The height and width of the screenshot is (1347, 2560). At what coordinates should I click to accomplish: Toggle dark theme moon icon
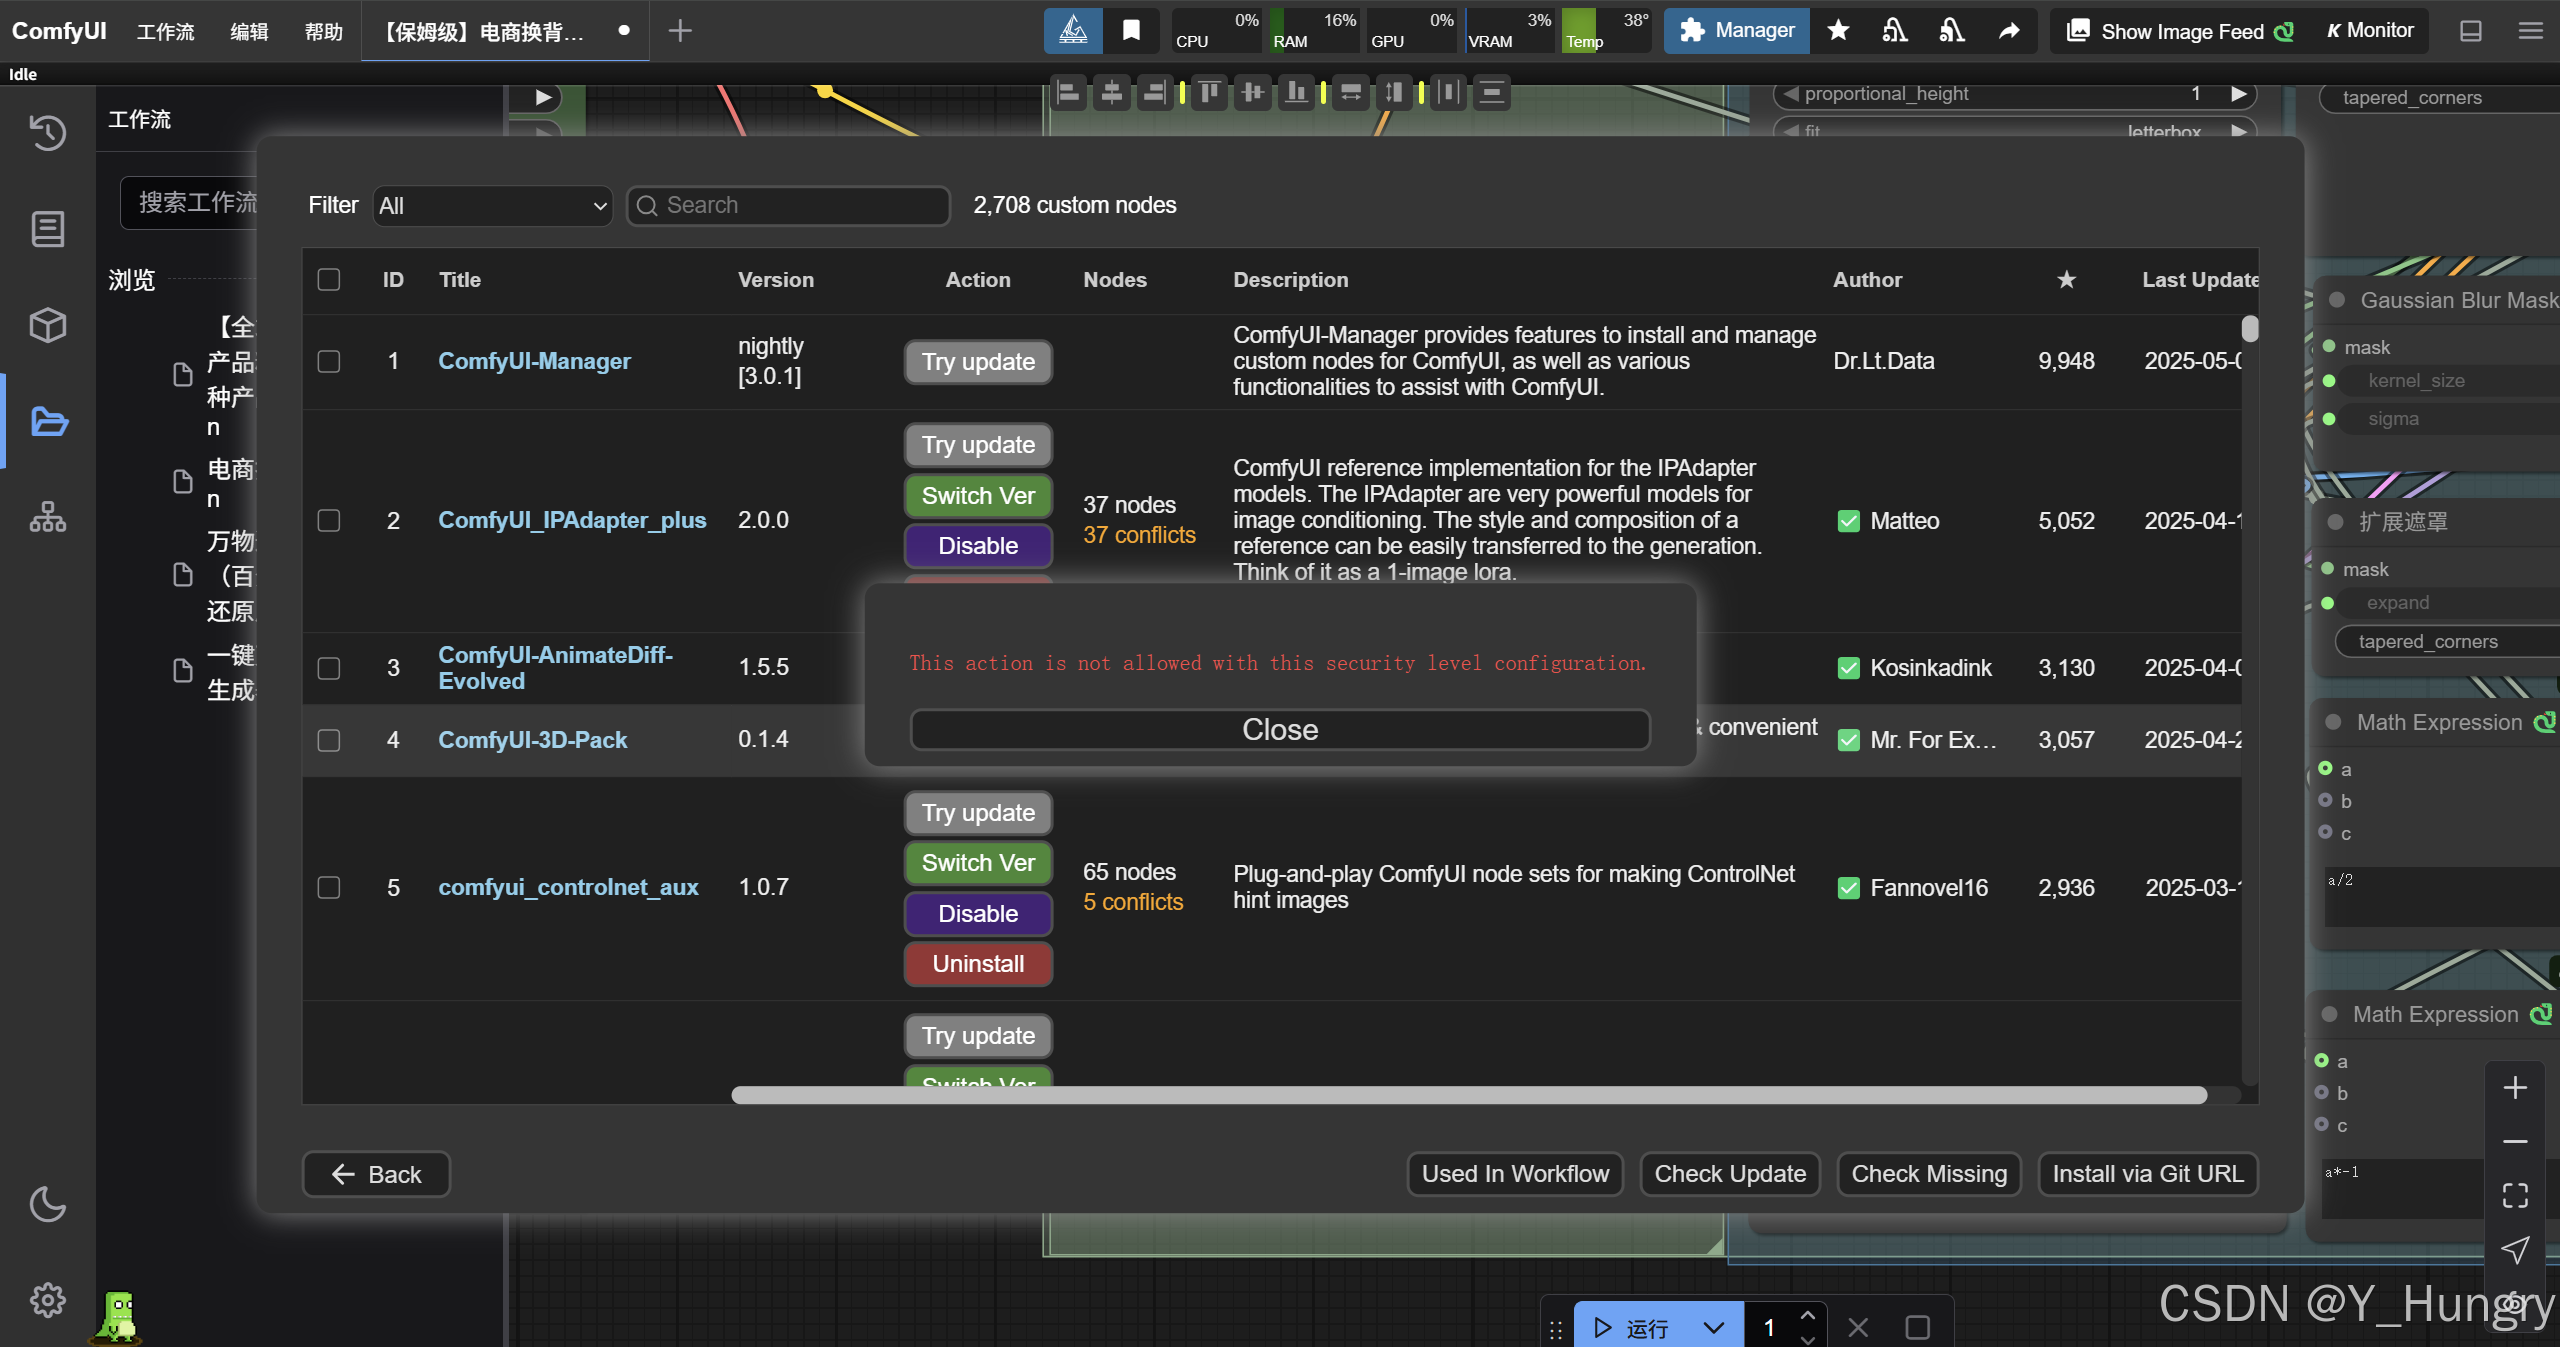[47, 1204]
